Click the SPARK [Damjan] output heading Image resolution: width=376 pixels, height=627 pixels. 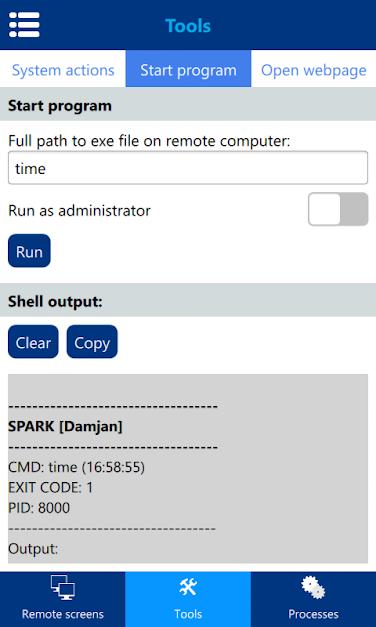(65, 427)
